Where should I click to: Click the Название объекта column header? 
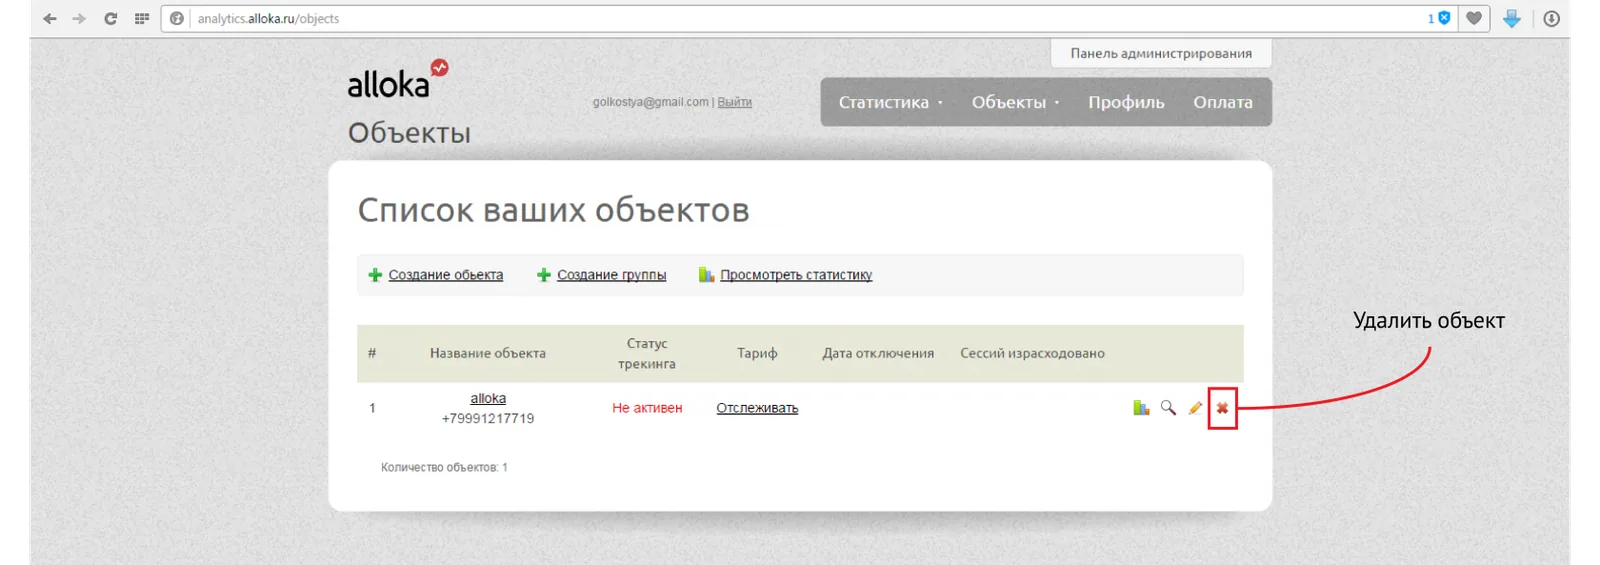(488, 353)
